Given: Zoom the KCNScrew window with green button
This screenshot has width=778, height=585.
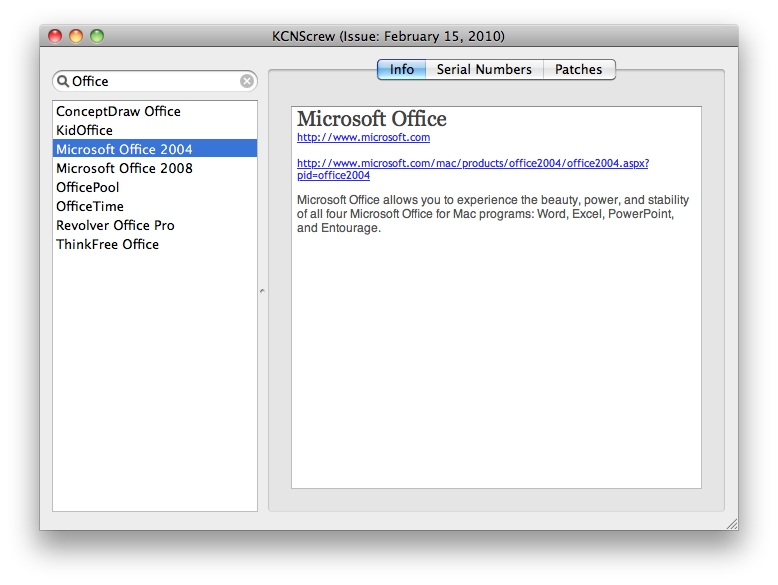Looking at the screenshot, I should pos(97,36).
